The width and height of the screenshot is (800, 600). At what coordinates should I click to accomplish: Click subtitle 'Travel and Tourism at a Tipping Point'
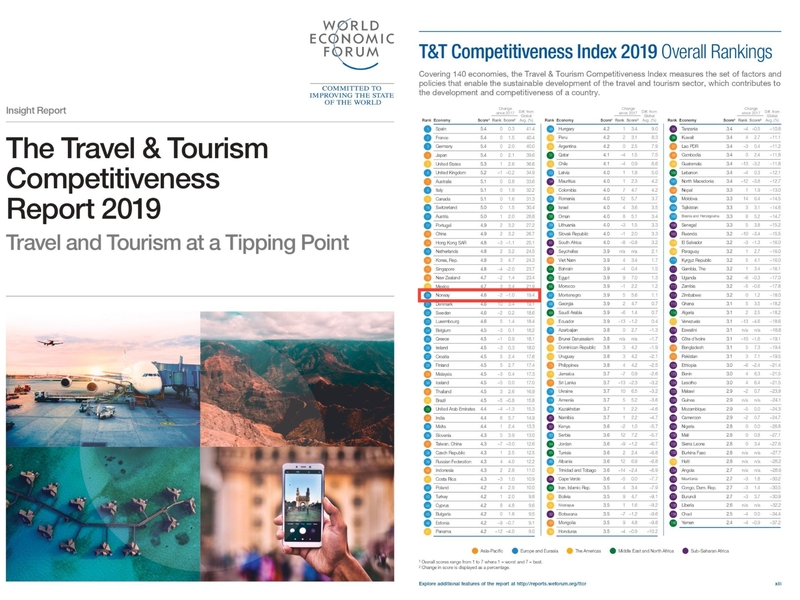point(178,243)
